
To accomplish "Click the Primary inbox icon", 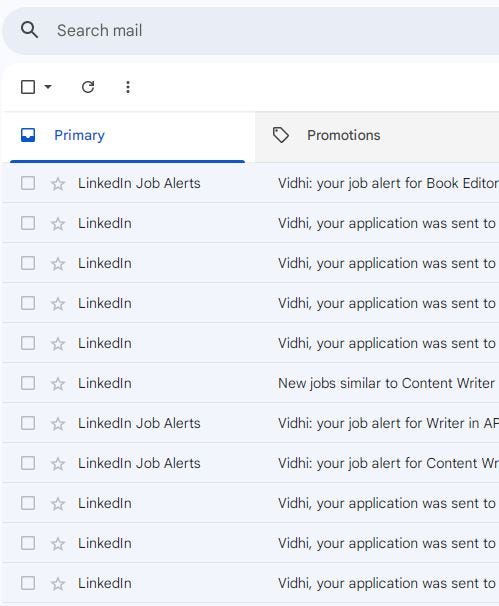I will (28, 135).
